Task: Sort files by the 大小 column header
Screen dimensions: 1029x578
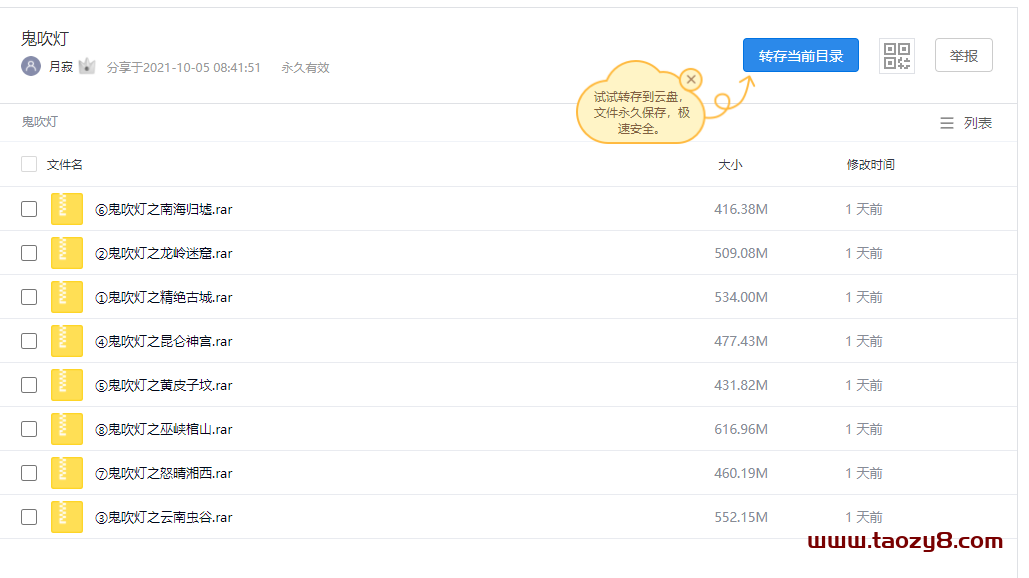Action: [730, 164]
